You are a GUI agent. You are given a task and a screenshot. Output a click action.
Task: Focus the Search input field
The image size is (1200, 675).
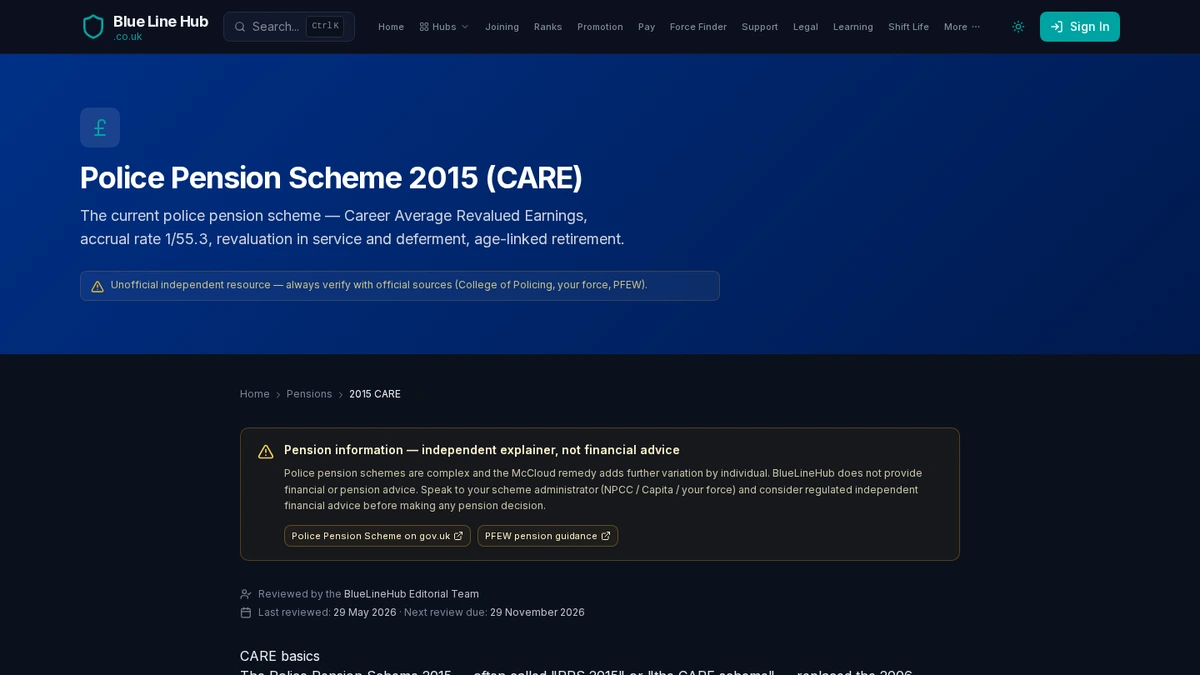pos(289,27)
